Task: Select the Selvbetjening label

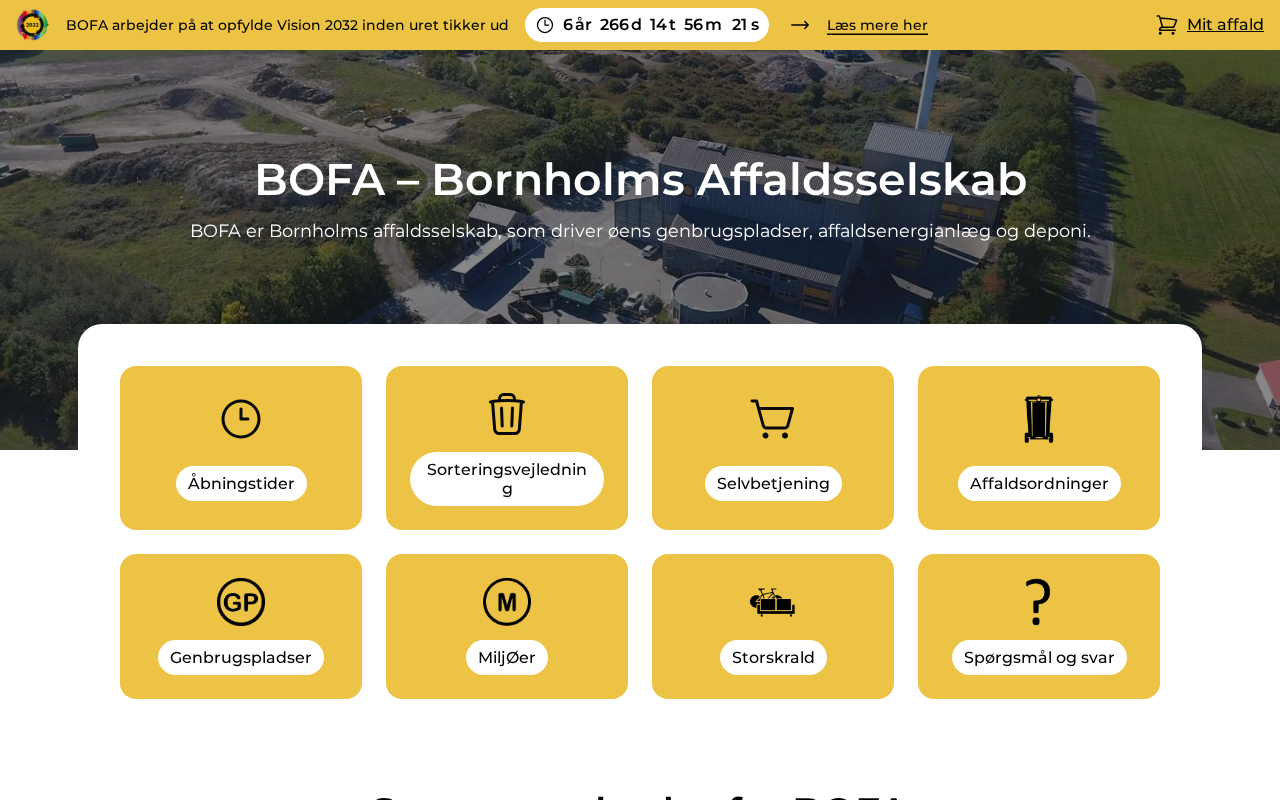Action: pyautogui.click(x=773, y=484)
